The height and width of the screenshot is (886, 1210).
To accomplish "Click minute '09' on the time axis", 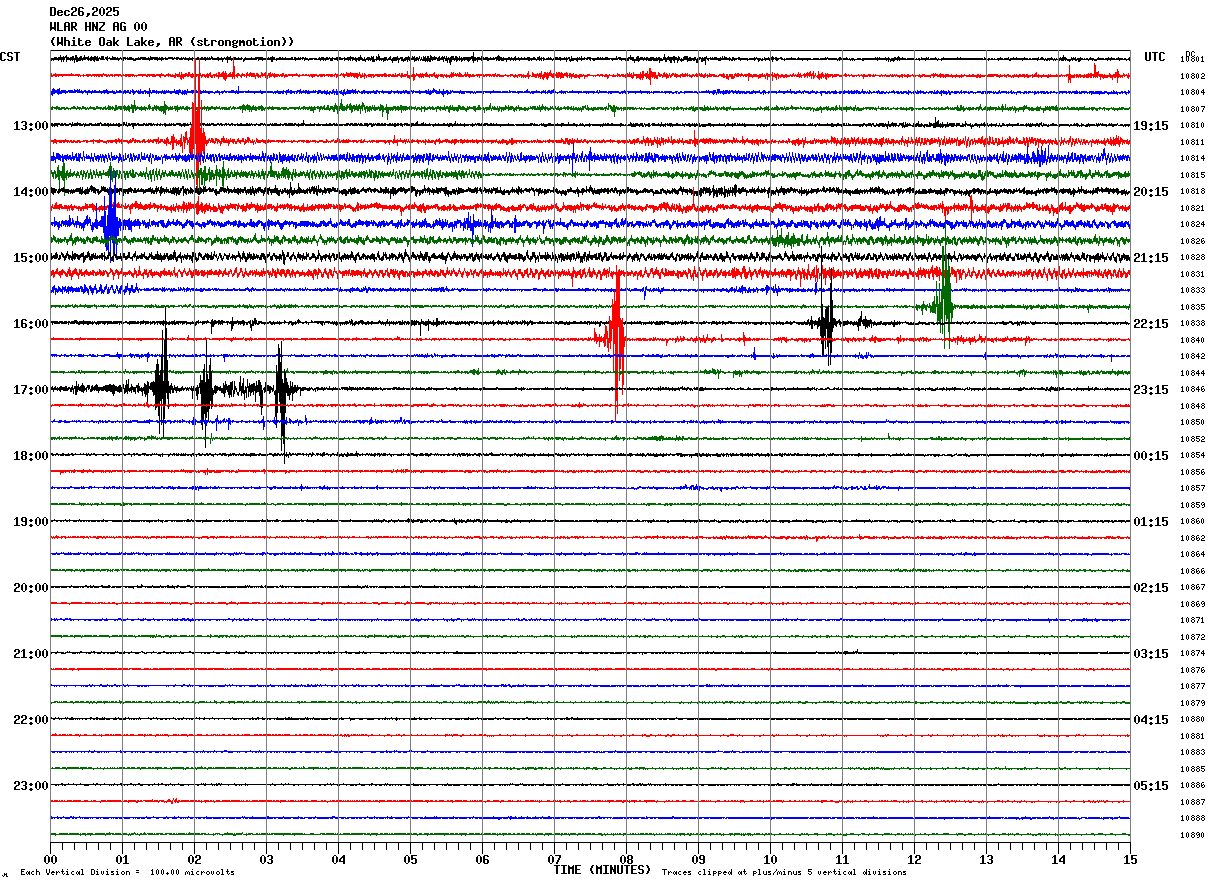I will [x=698, y=859].
